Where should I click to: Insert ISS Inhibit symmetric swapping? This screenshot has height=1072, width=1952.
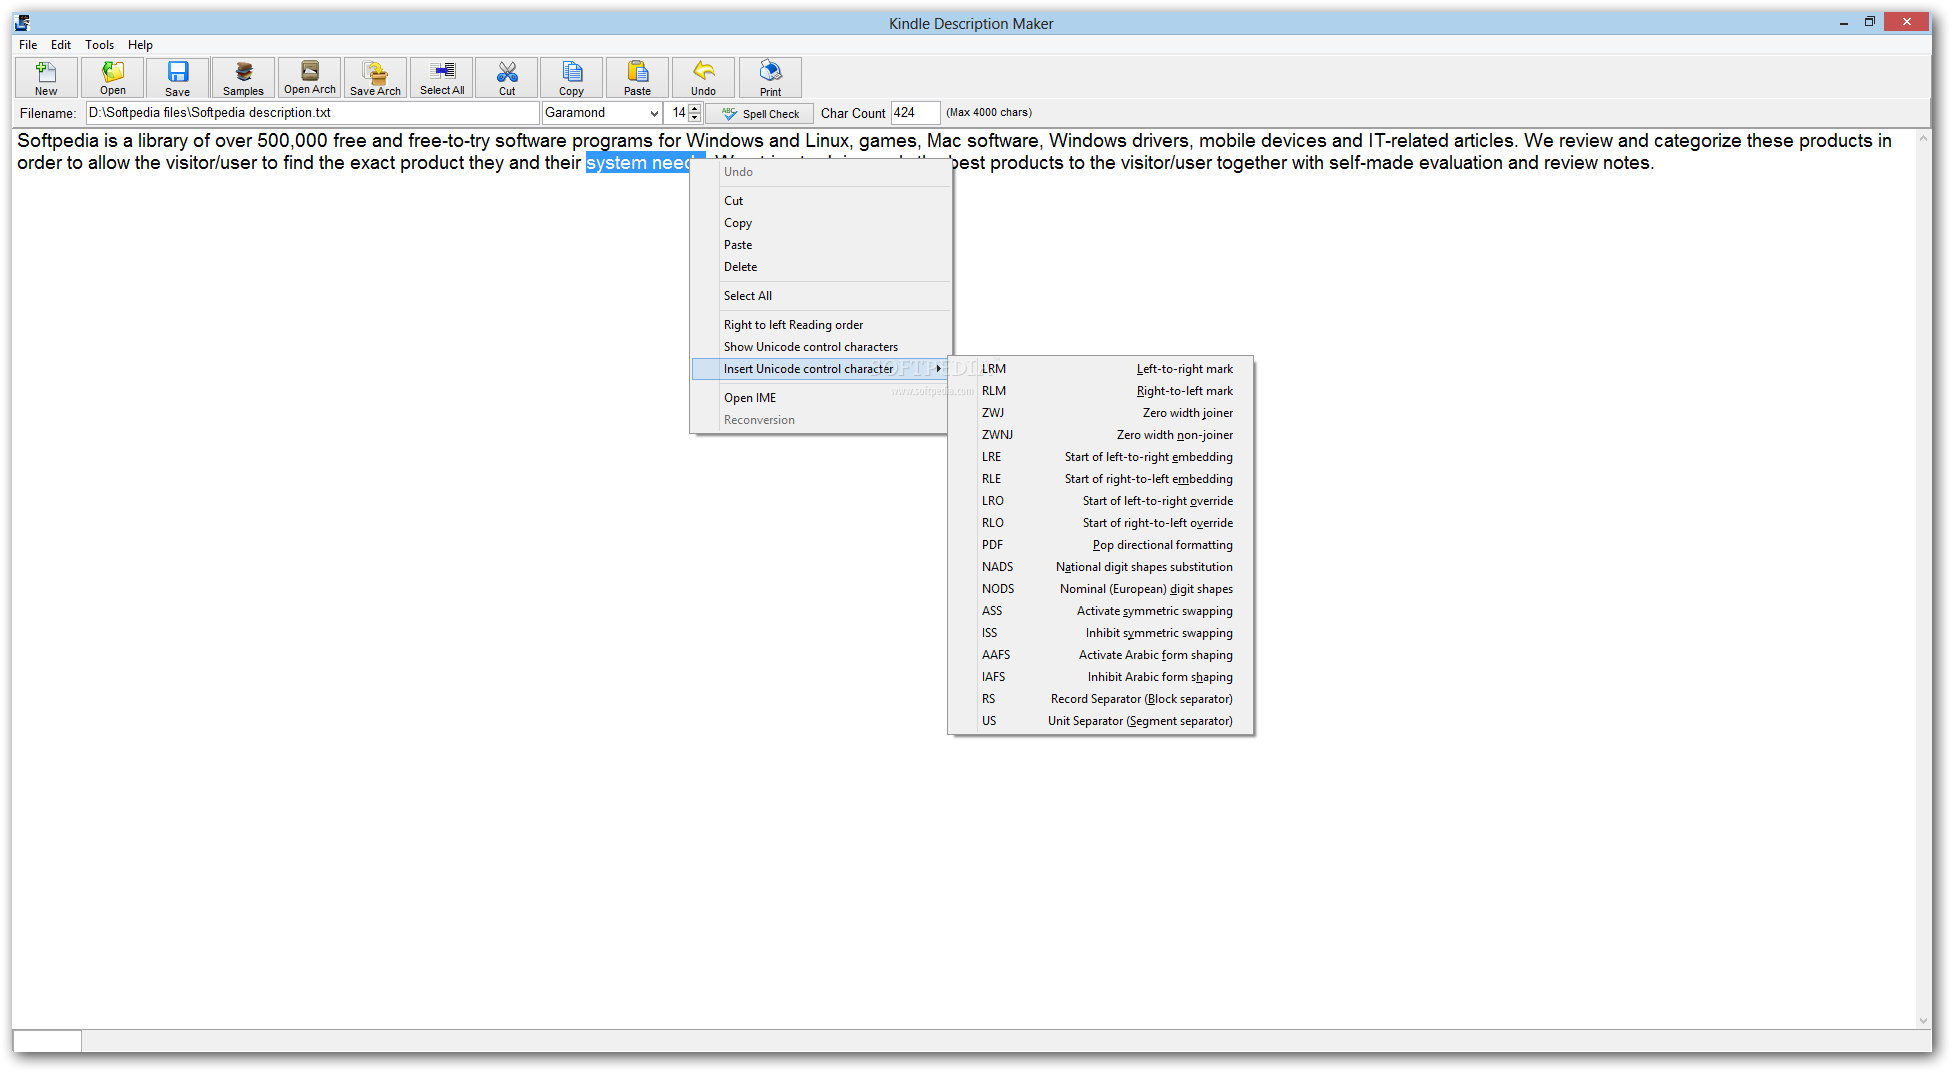pos(1100,633)
